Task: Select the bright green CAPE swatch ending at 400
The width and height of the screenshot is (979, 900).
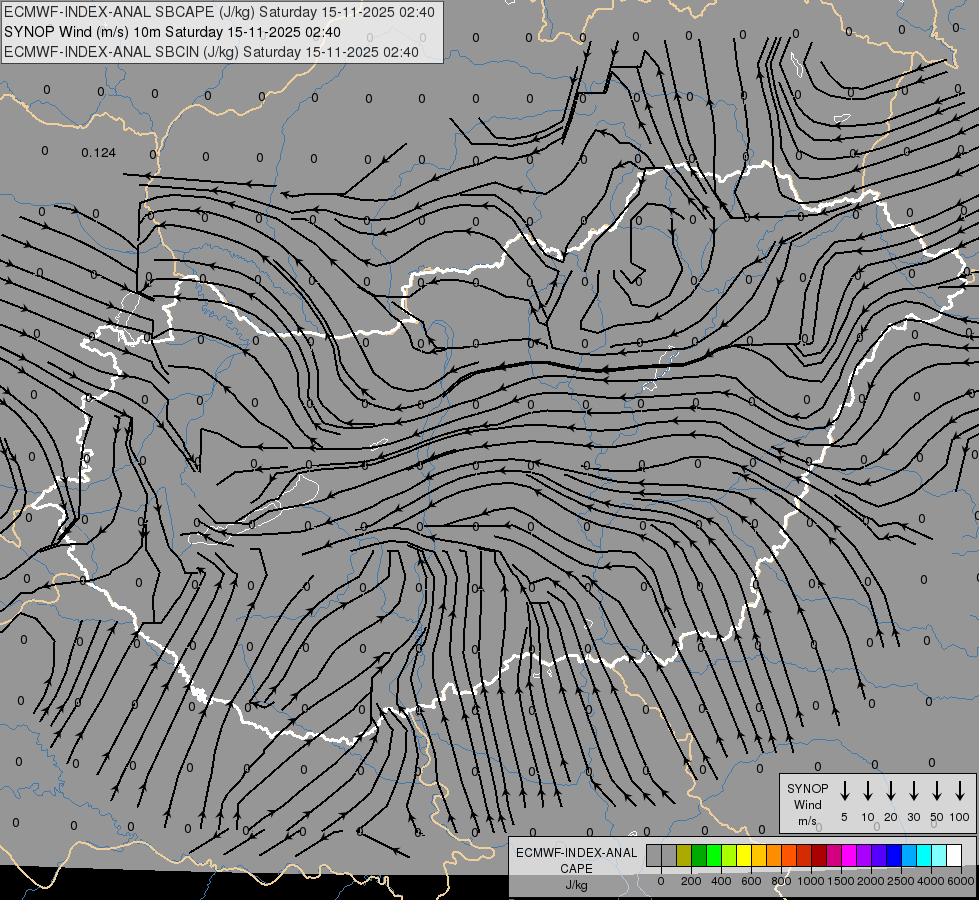Action: 714,855
